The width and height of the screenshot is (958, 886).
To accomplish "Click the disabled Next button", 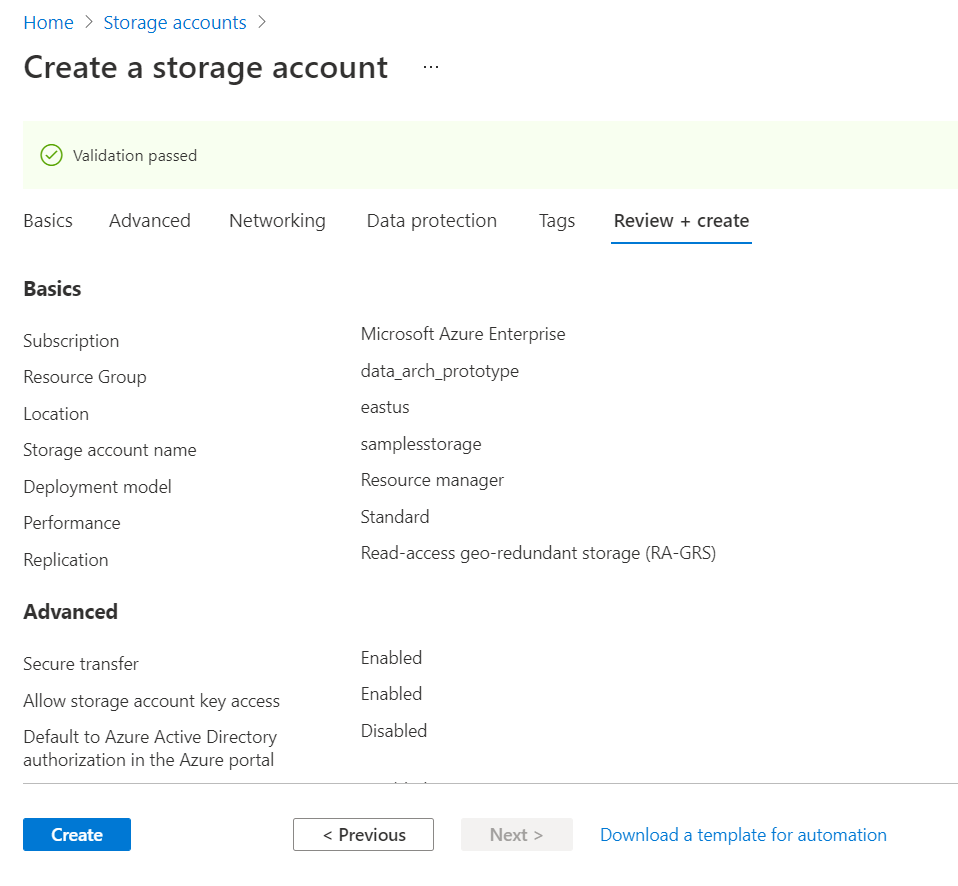I will [x=516, y=835].
